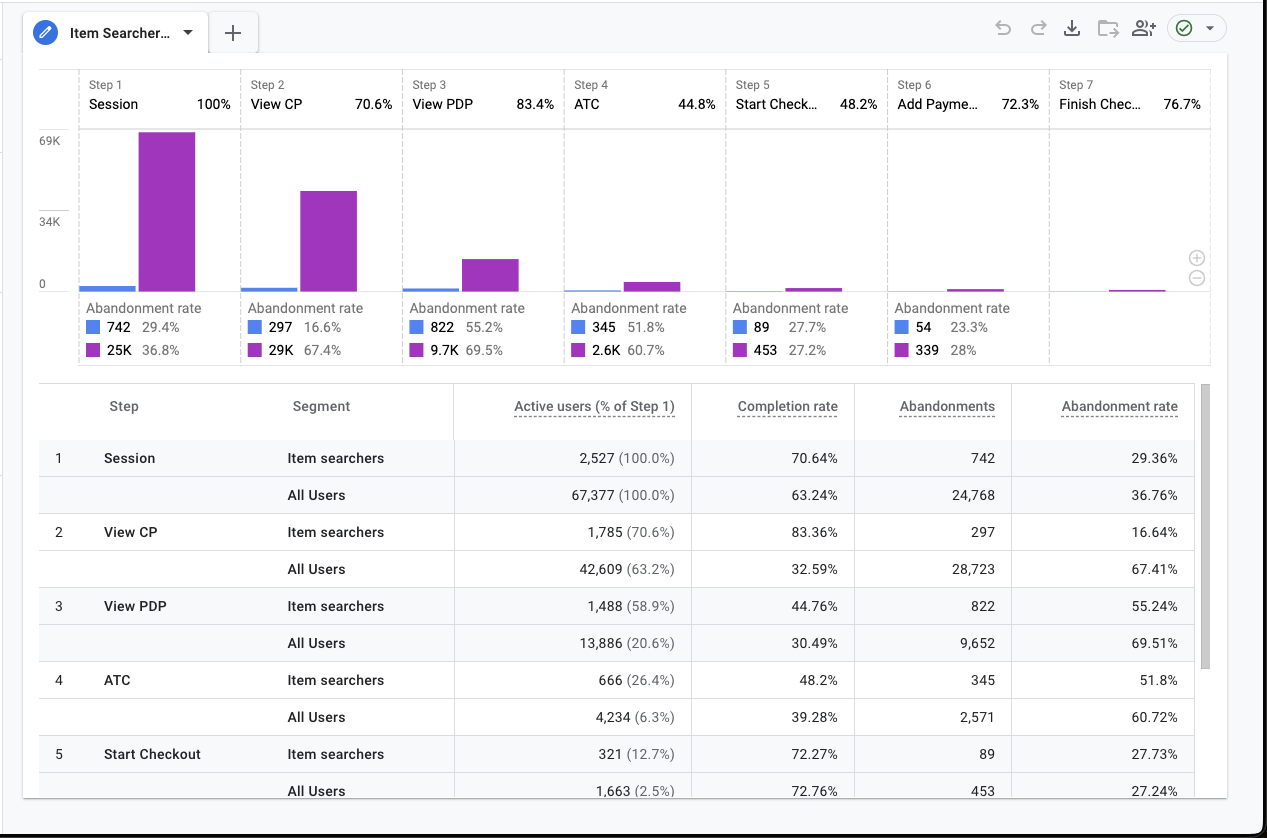This screenshot has width=1267, height=838.
Task: Expand the green checkmark status dropdown
Action: 1197,29
